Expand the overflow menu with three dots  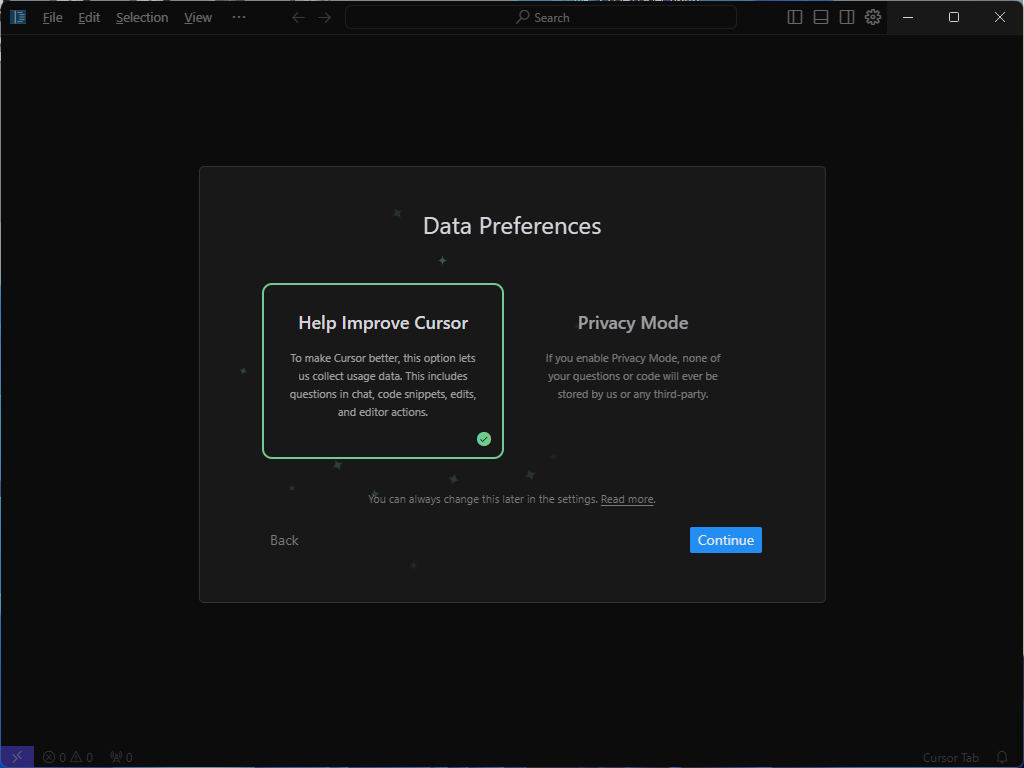point(239,18)
